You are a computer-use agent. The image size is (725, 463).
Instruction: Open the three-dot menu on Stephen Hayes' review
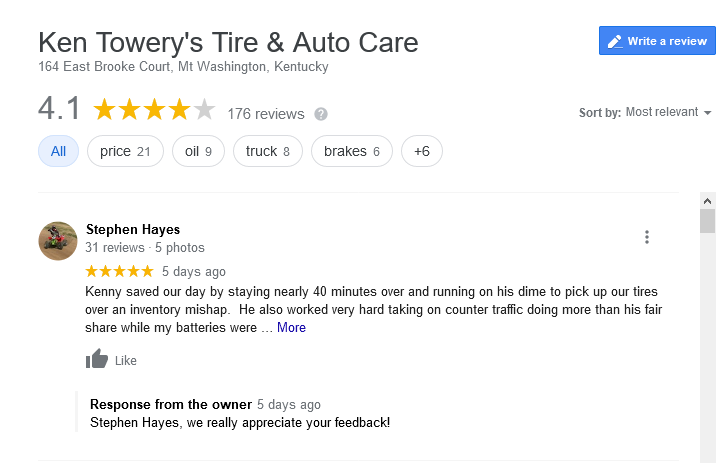[647, 237]
